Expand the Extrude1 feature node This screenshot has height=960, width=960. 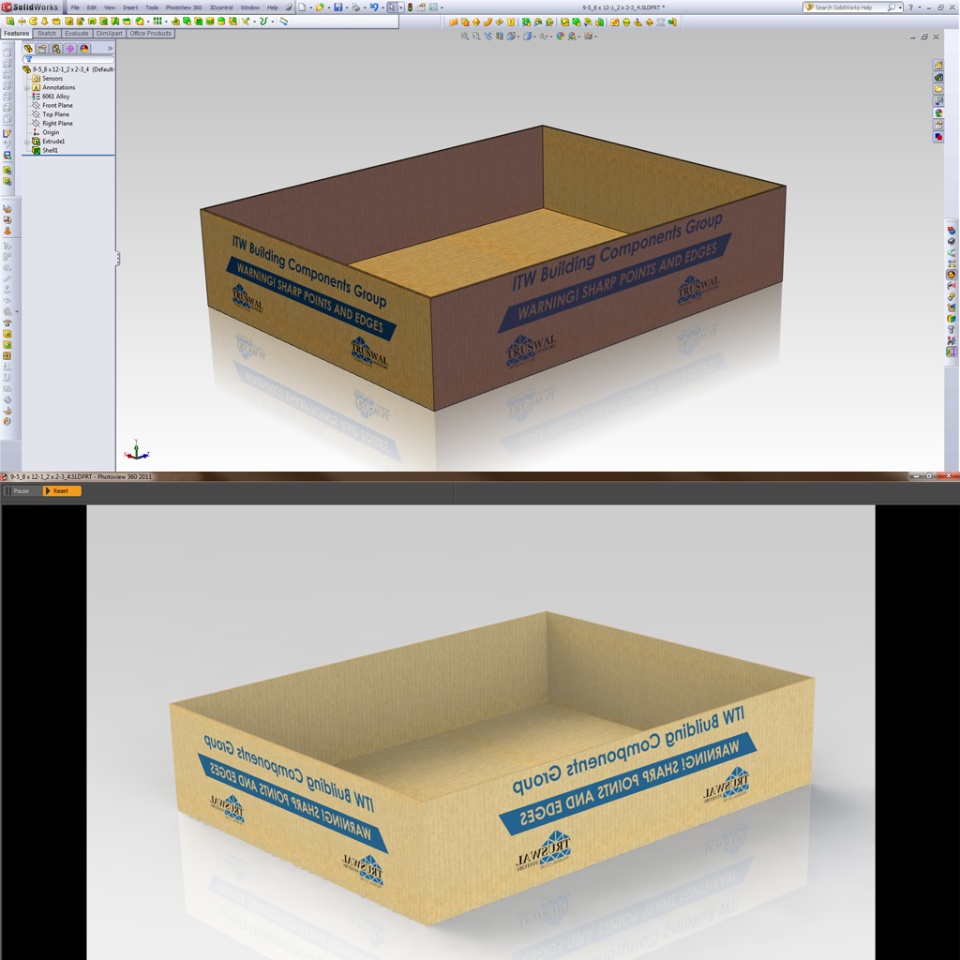point(27,141)
